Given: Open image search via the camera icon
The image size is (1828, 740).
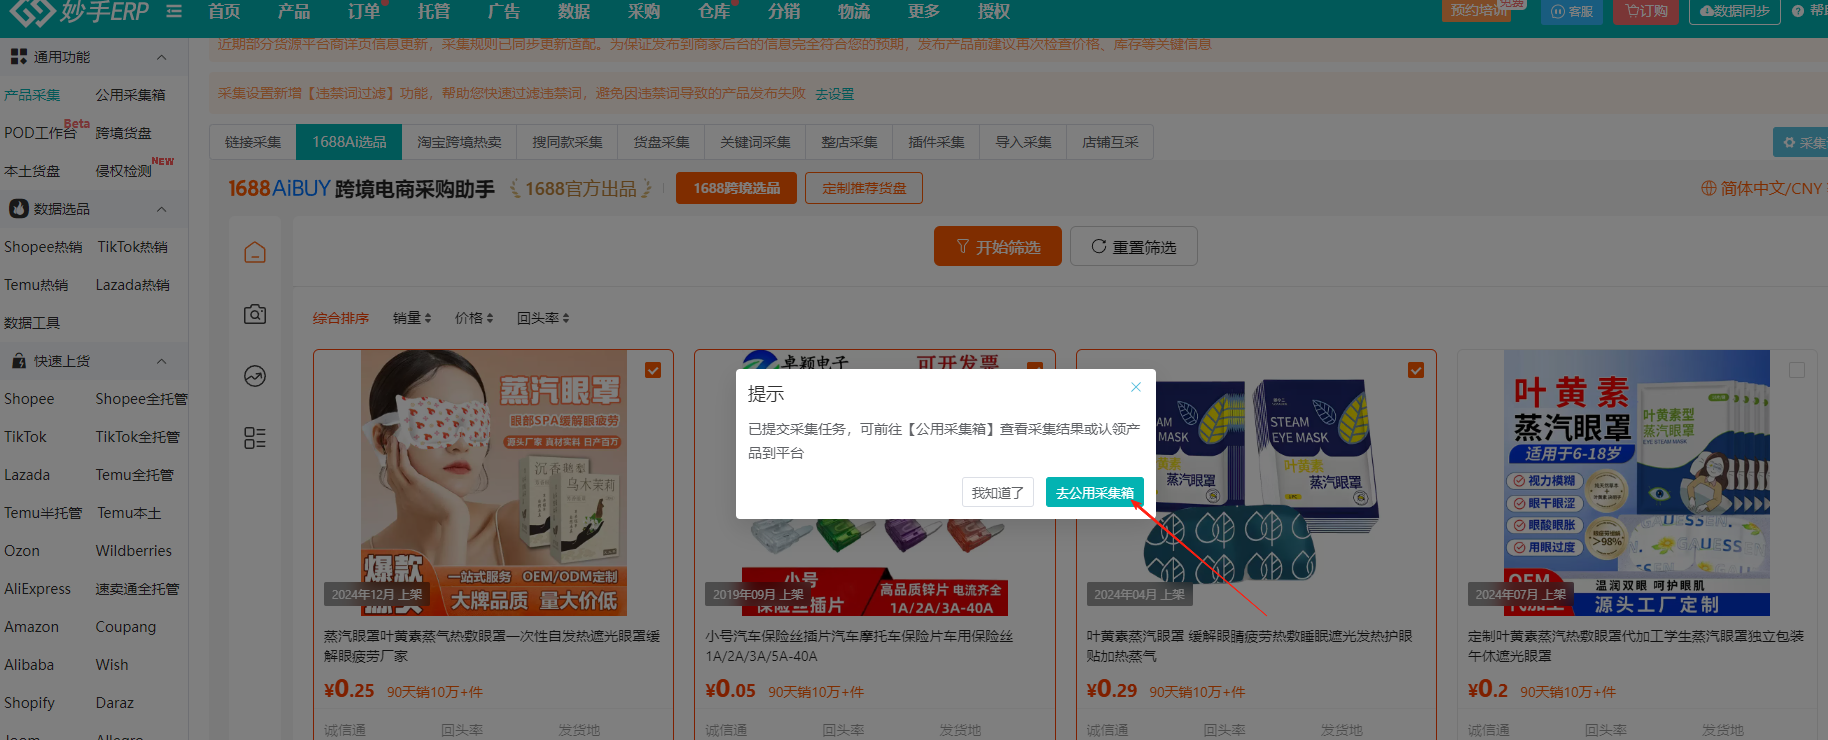Looking at the screenshot, I should (255, 314).
